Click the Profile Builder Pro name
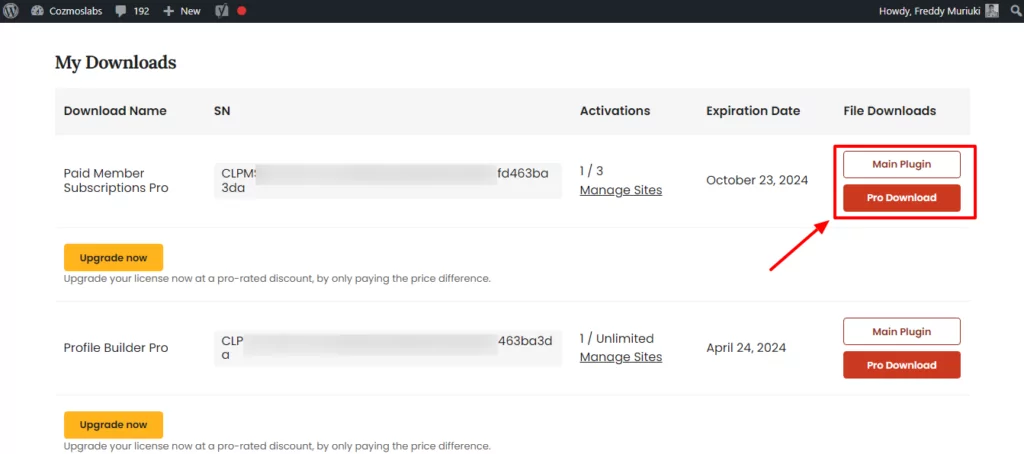The image size is (1024, 454). point(116,348)
